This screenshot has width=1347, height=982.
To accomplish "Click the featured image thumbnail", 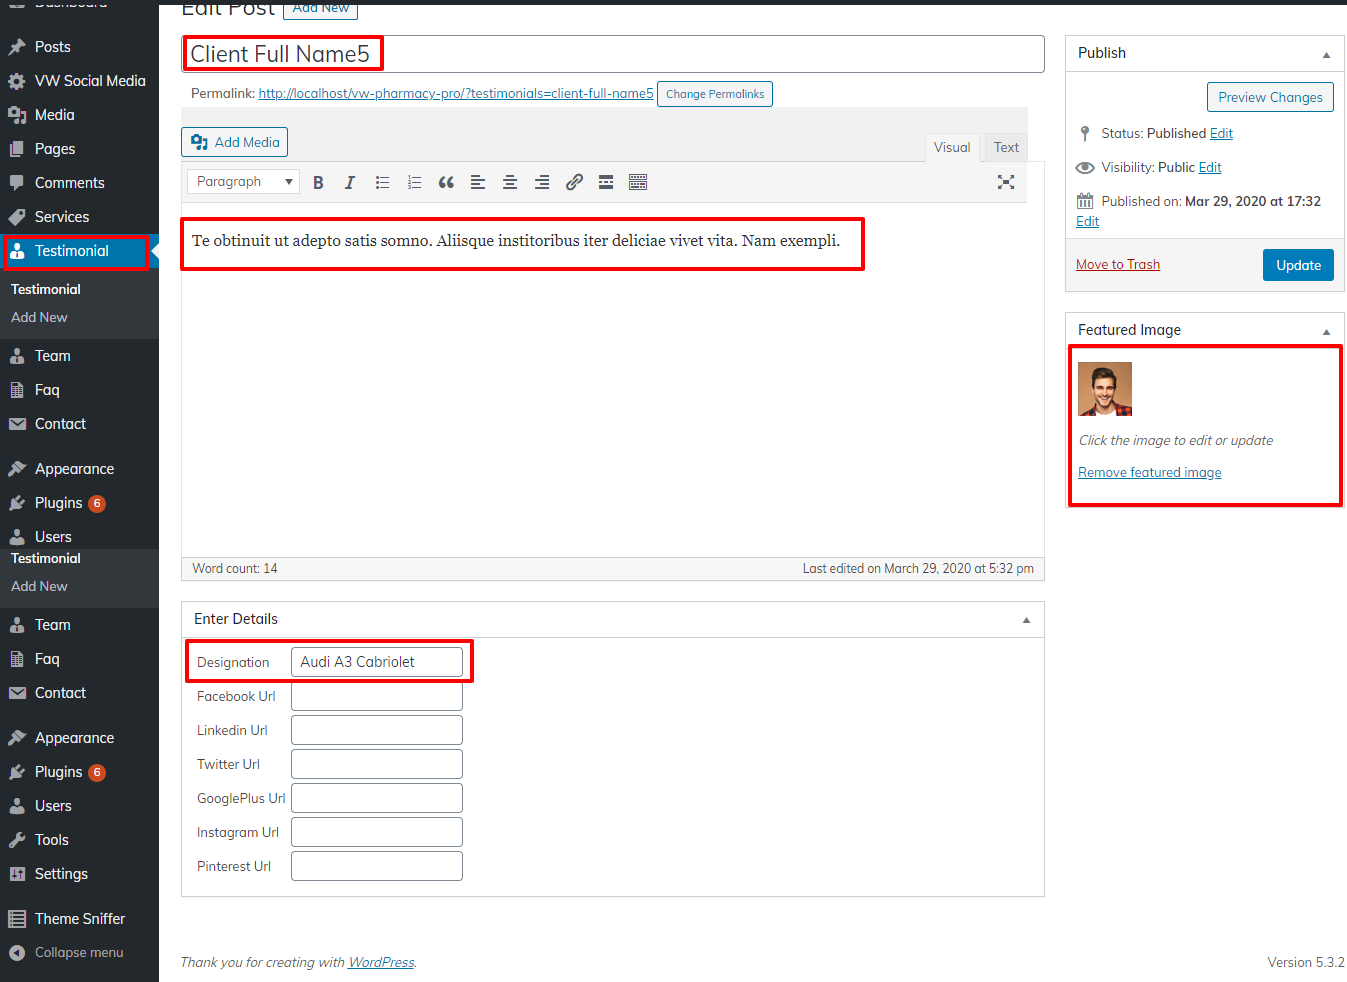I will click(x=1105, y=389).
